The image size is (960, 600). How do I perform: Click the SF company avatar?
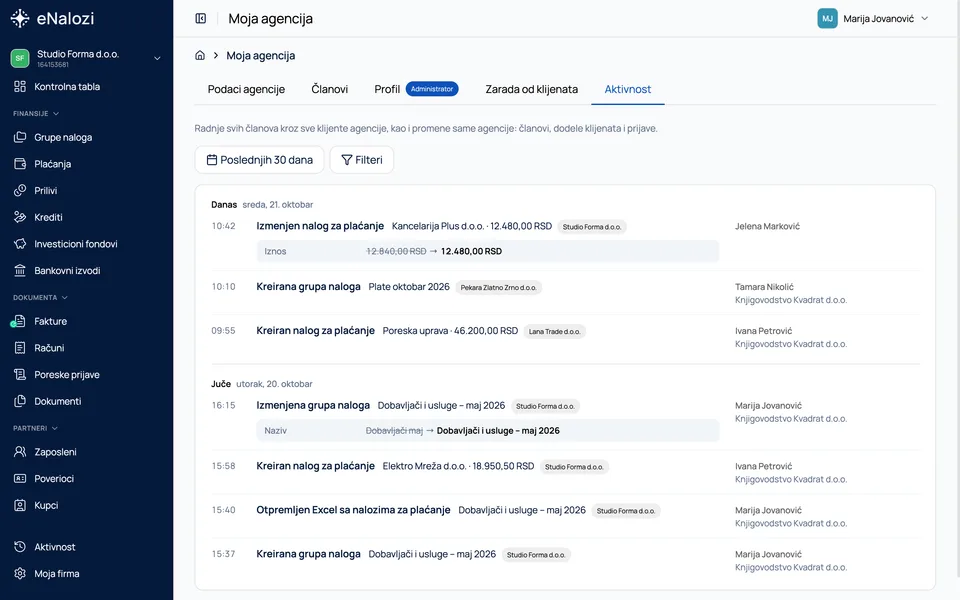pyautogui.click(x=20, y=58)
